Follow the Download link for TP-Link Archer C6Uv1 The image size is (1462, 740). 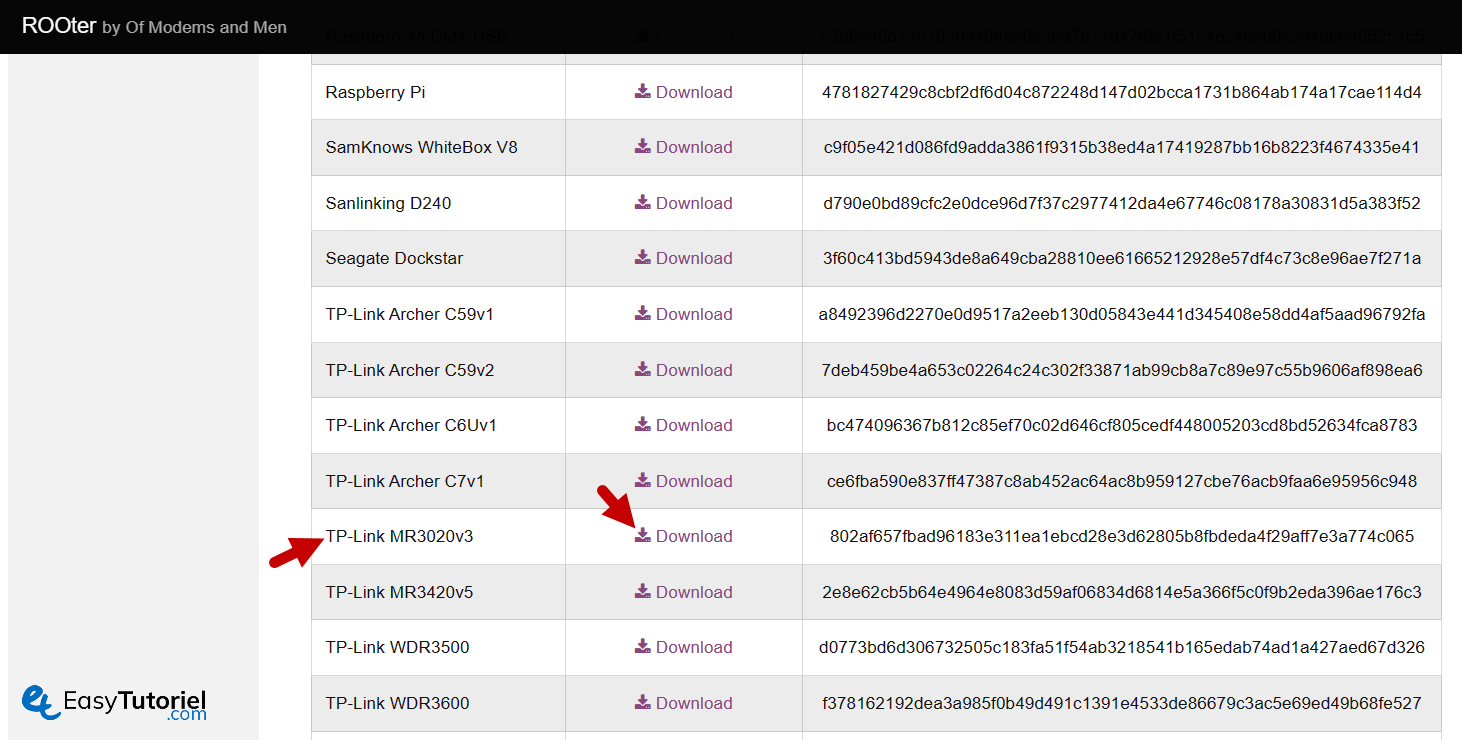(x=694, y=425)
